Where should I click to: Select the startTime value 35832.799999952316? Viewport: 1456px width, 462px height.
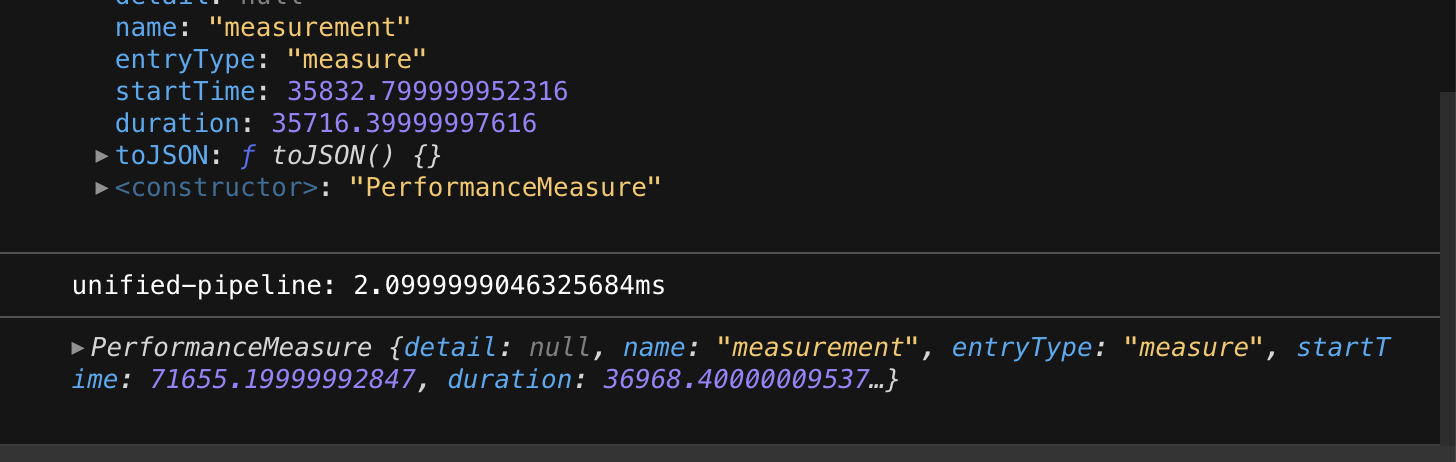click(x=427, y=91)
